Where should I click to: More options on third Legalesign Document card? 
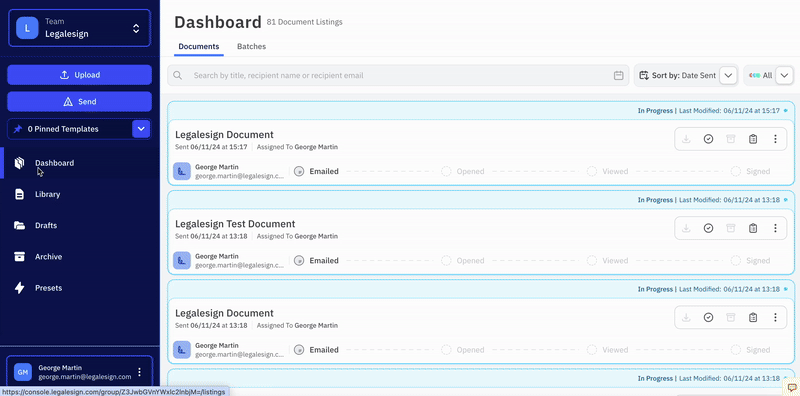click(x=776, y=317)
